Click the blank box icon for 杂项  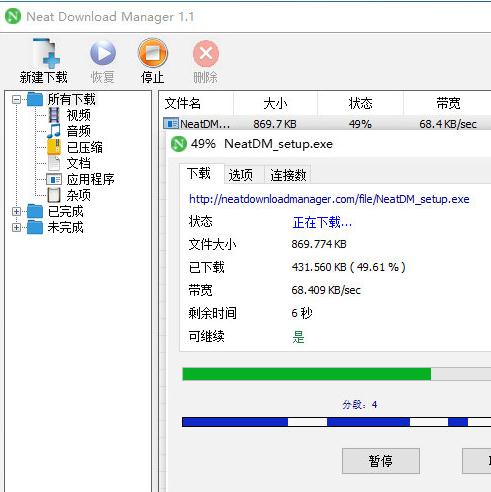coord(54,195)
